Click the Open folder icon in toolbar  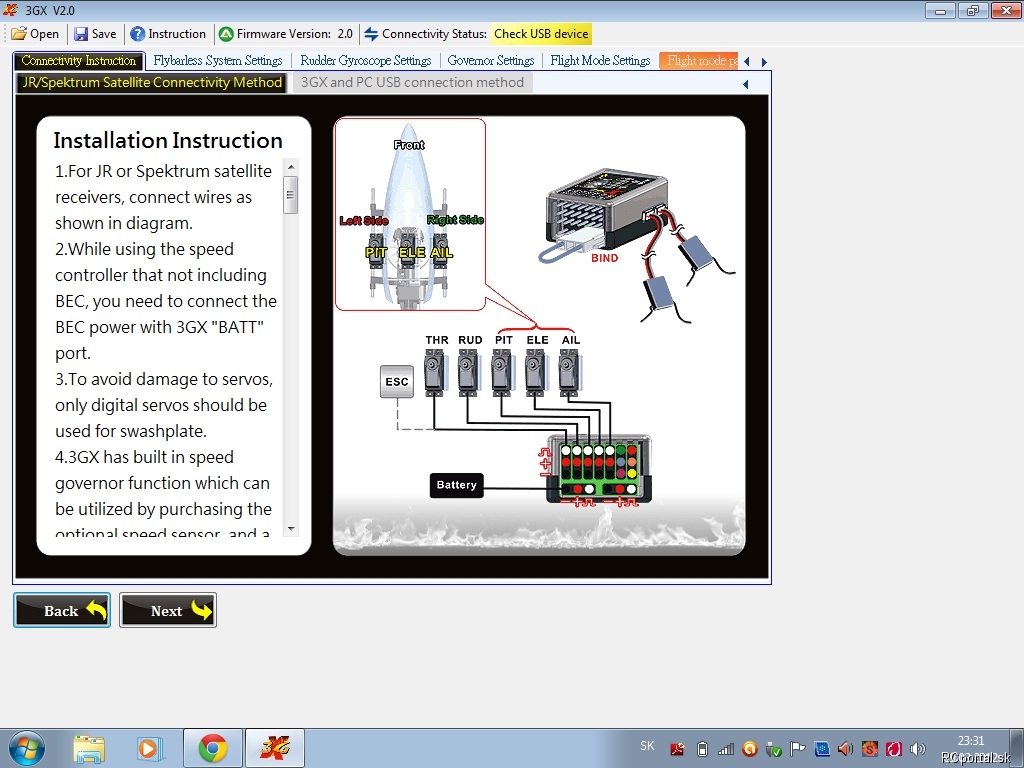(x=19, y=34)
